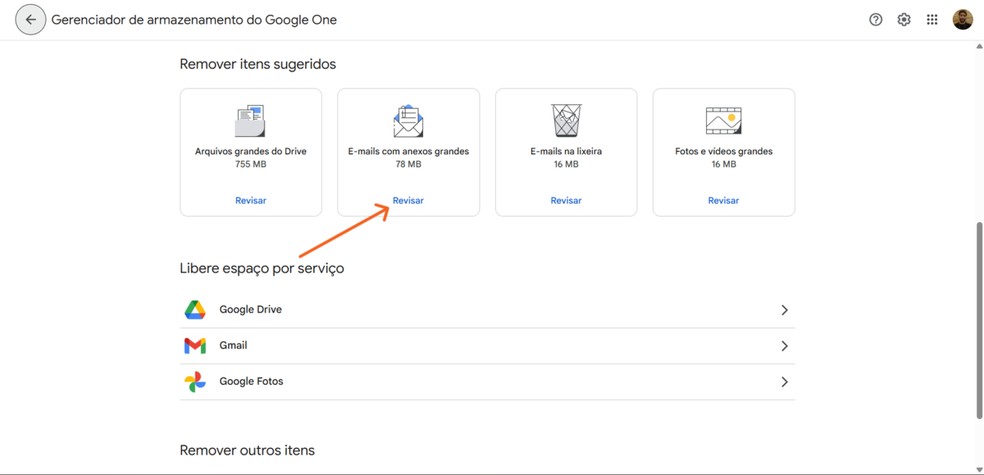Select the large photos and videos icon
The width and height of the screenshot is (984, 475).
pyautogui.click(x=724, y=120)
